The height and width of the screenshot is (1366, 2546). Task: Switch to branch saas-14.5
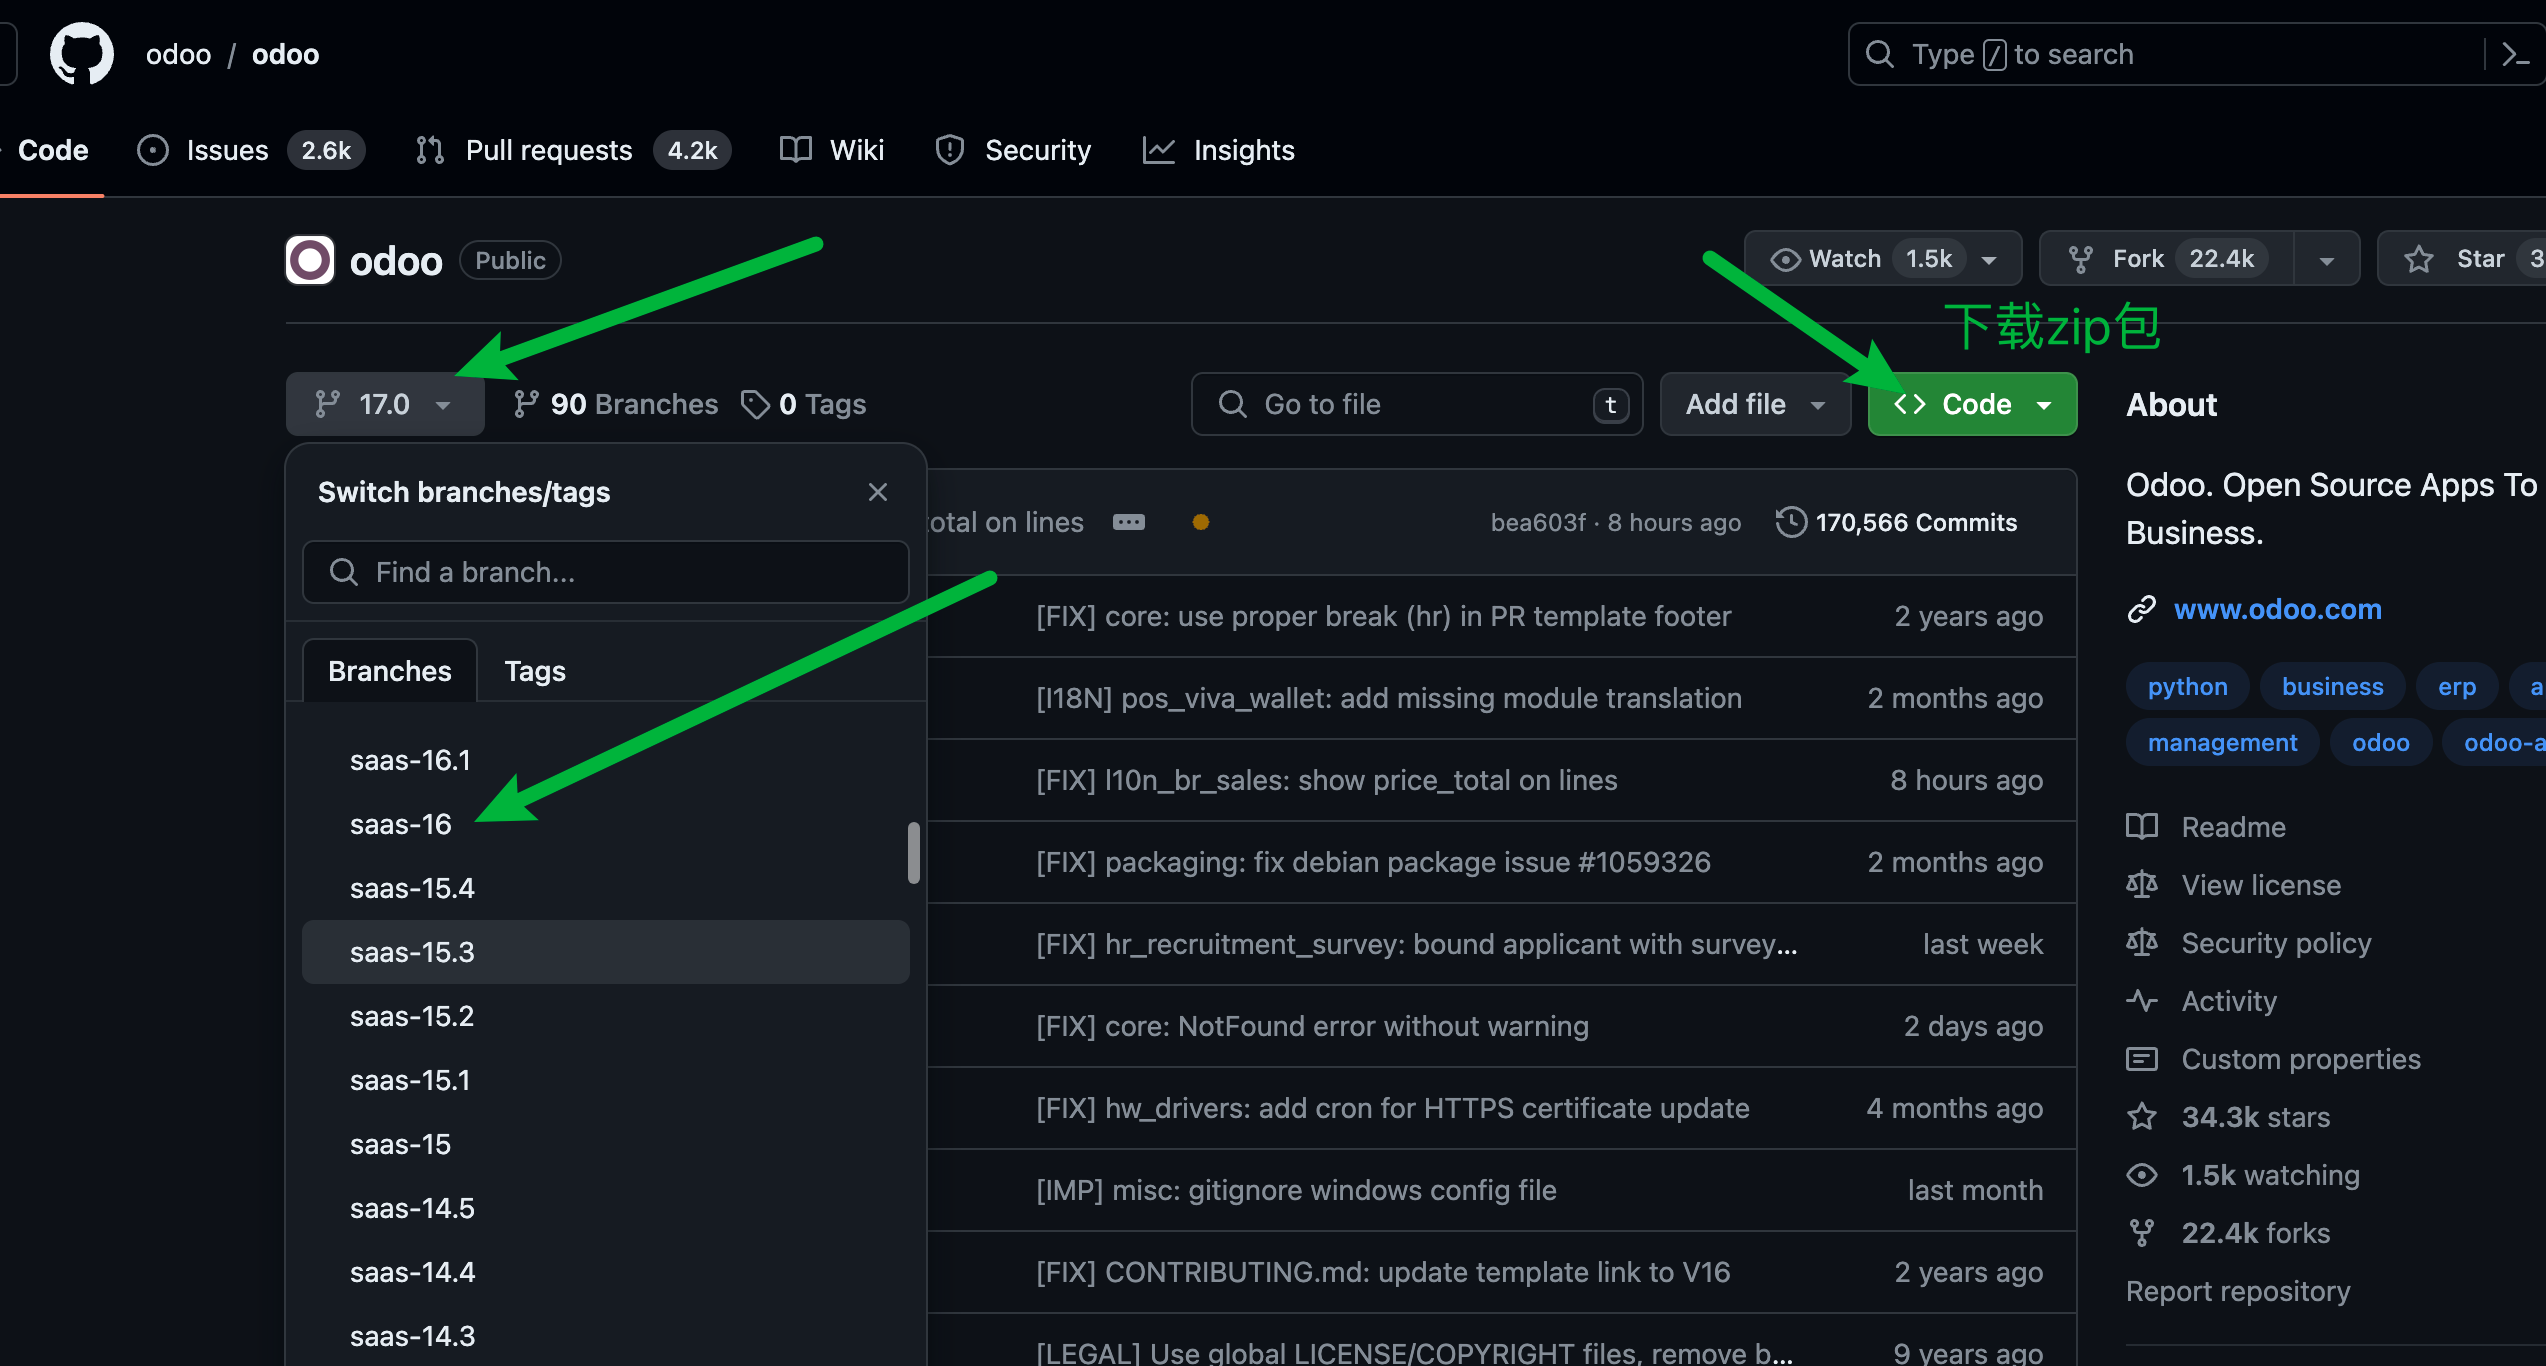pos(606,1208)
